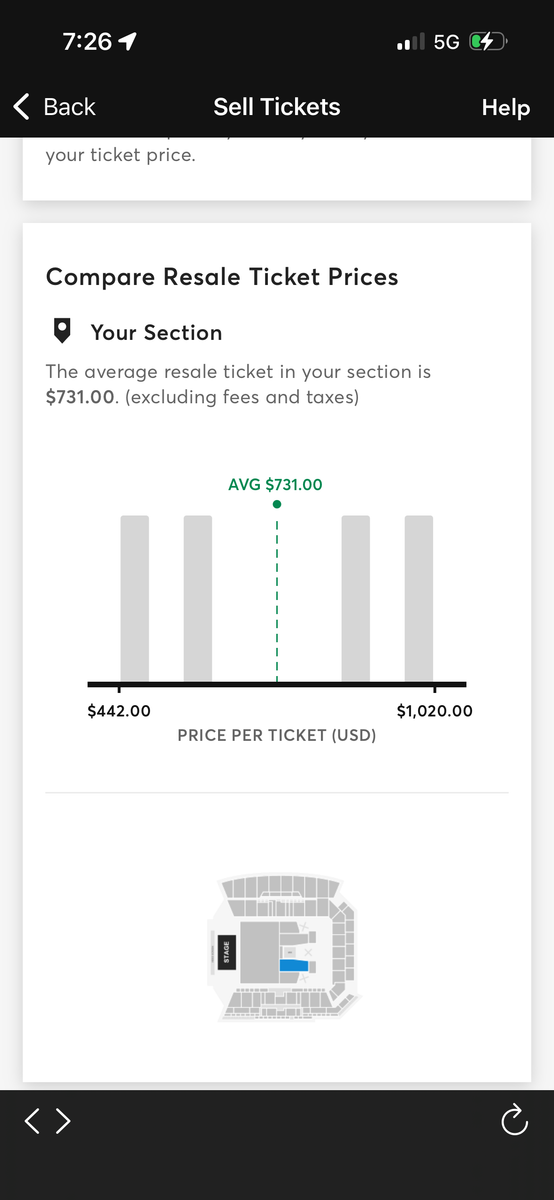Tap the second gray price bar
The width and height of the screenshot is (554, 1200).
point(198,598)
